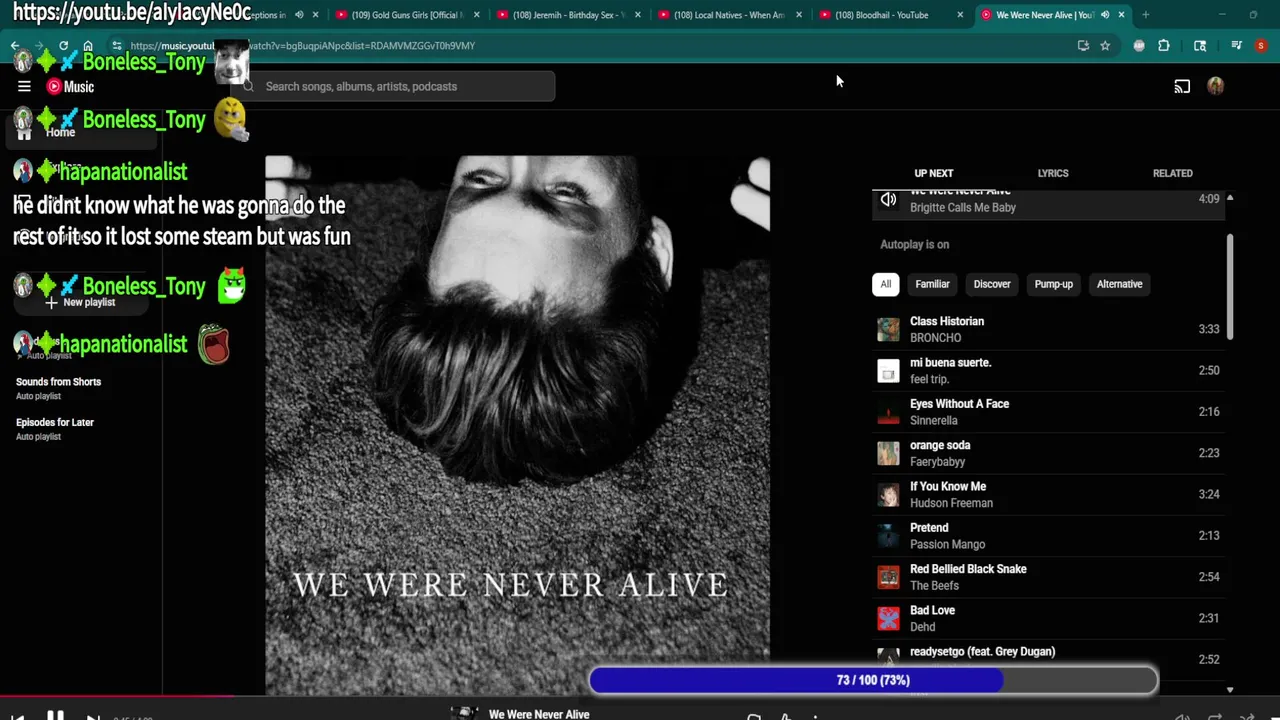Click the We Were Never Alive album art

pos(517,424)
